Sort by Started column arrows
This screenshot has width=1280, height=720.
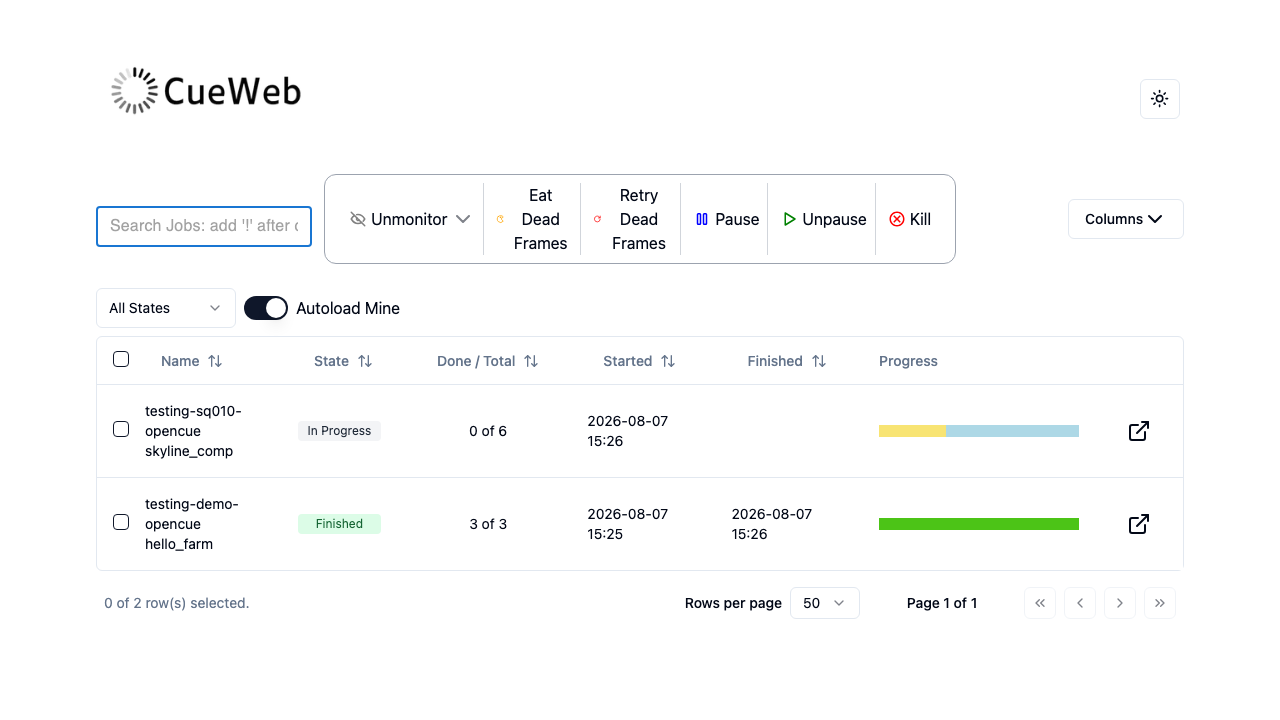click(668, 361)
